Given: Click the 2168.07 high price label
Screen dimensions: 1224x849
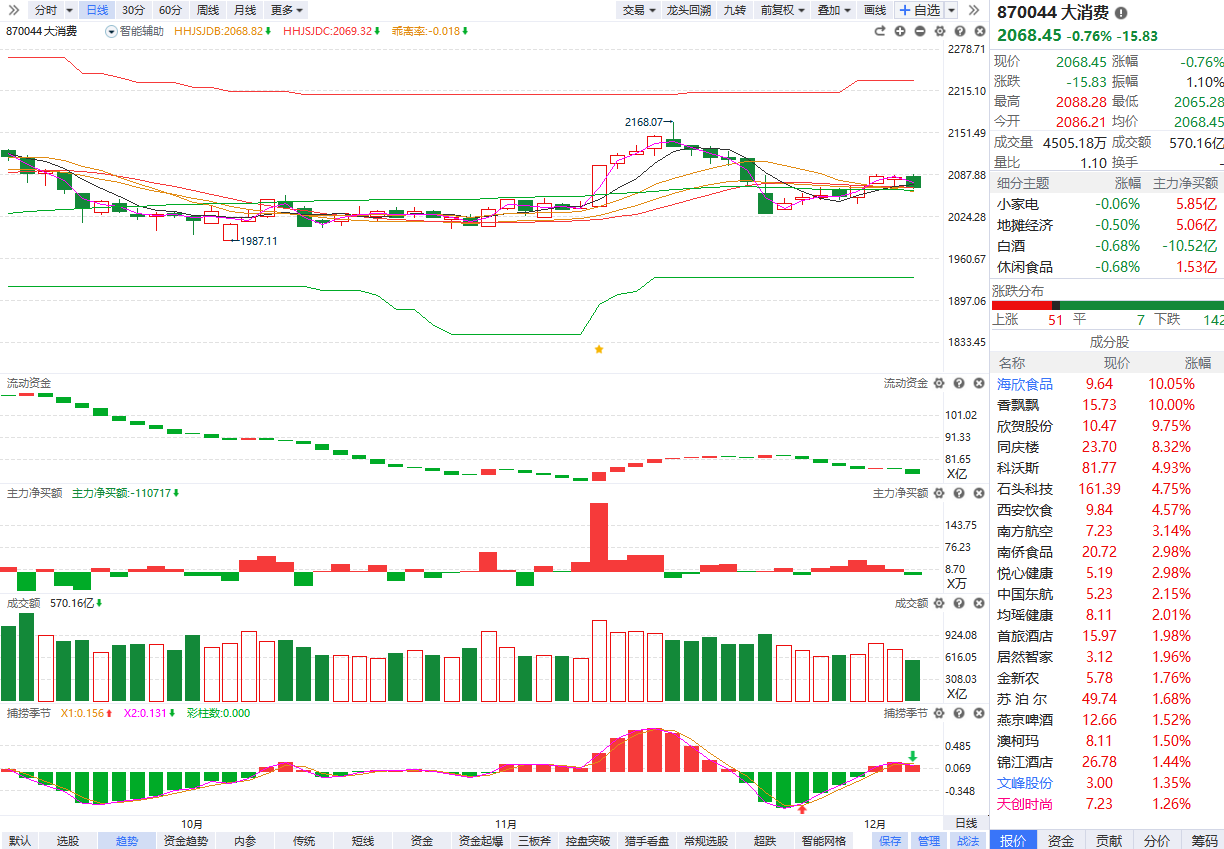Looking at the screenshot, I should 644,122.
